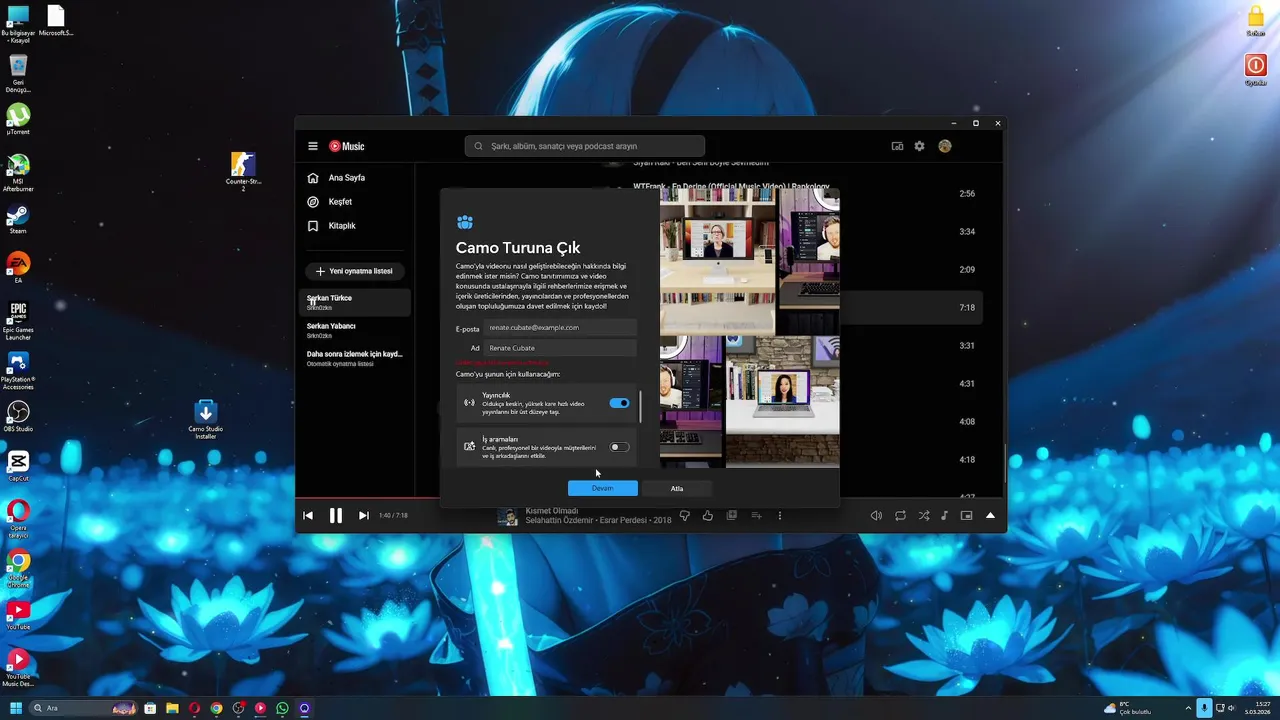
Task: Click the YouTube Music logo
Action: tap(347, 146)
